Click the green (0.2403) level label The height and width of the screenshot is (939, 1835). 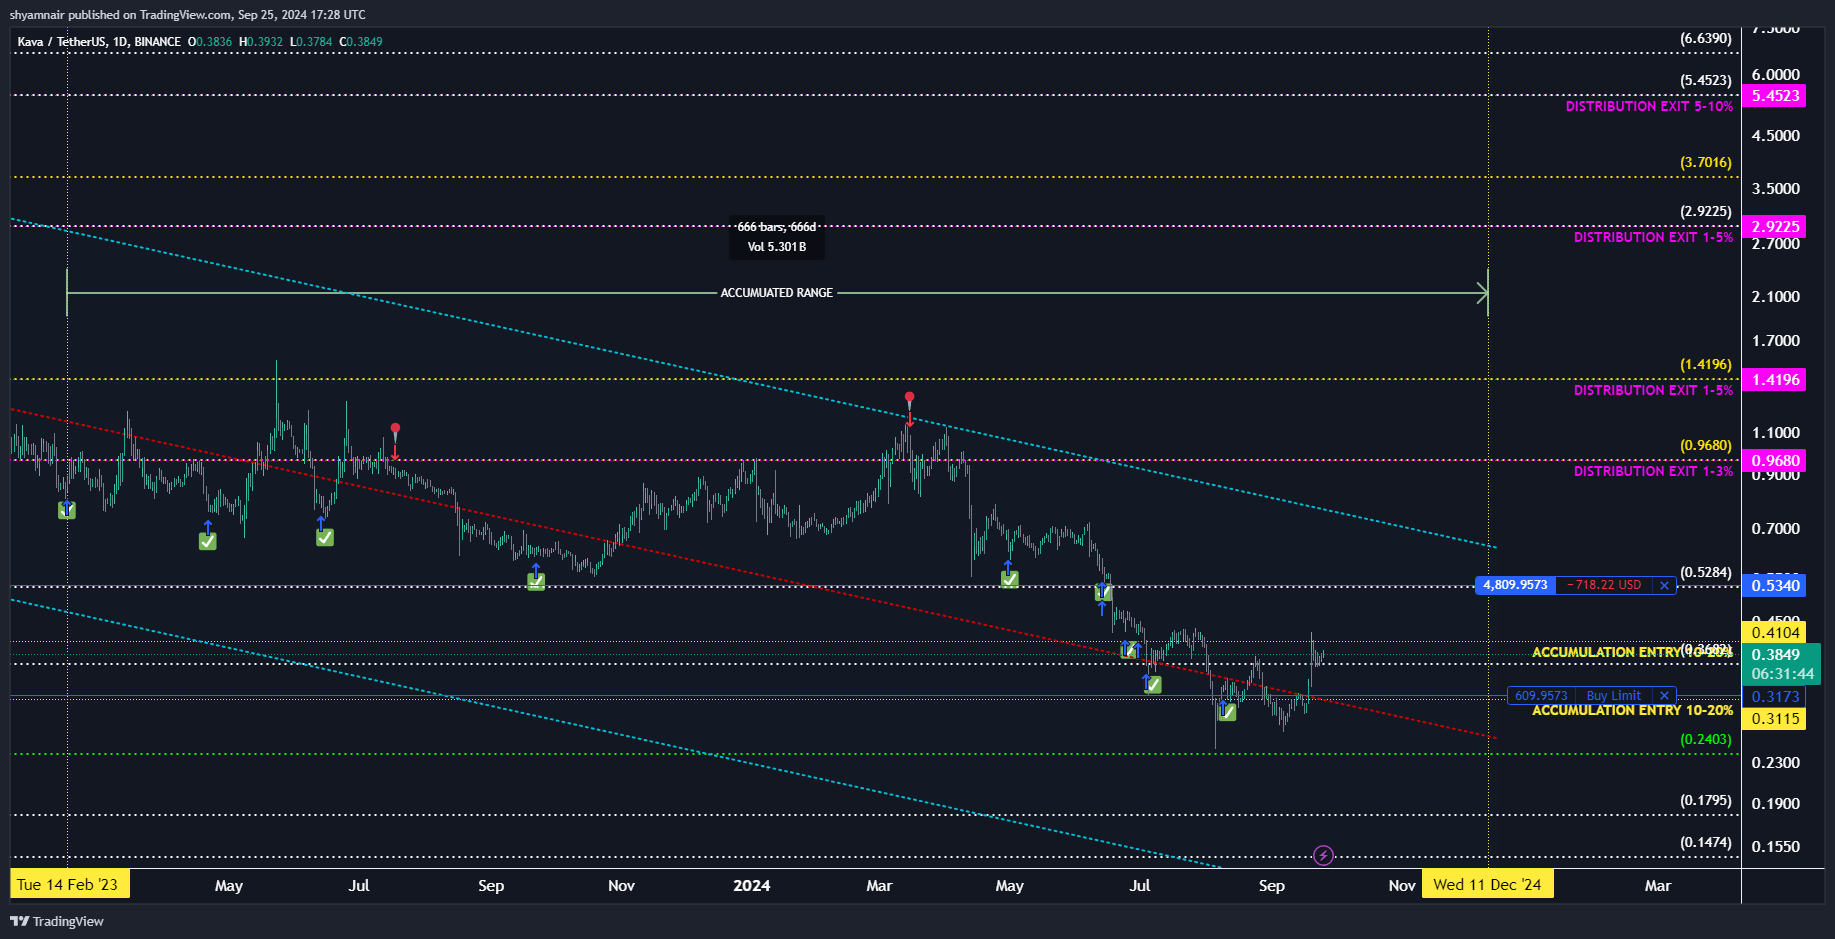click(x=1706, y=740)
